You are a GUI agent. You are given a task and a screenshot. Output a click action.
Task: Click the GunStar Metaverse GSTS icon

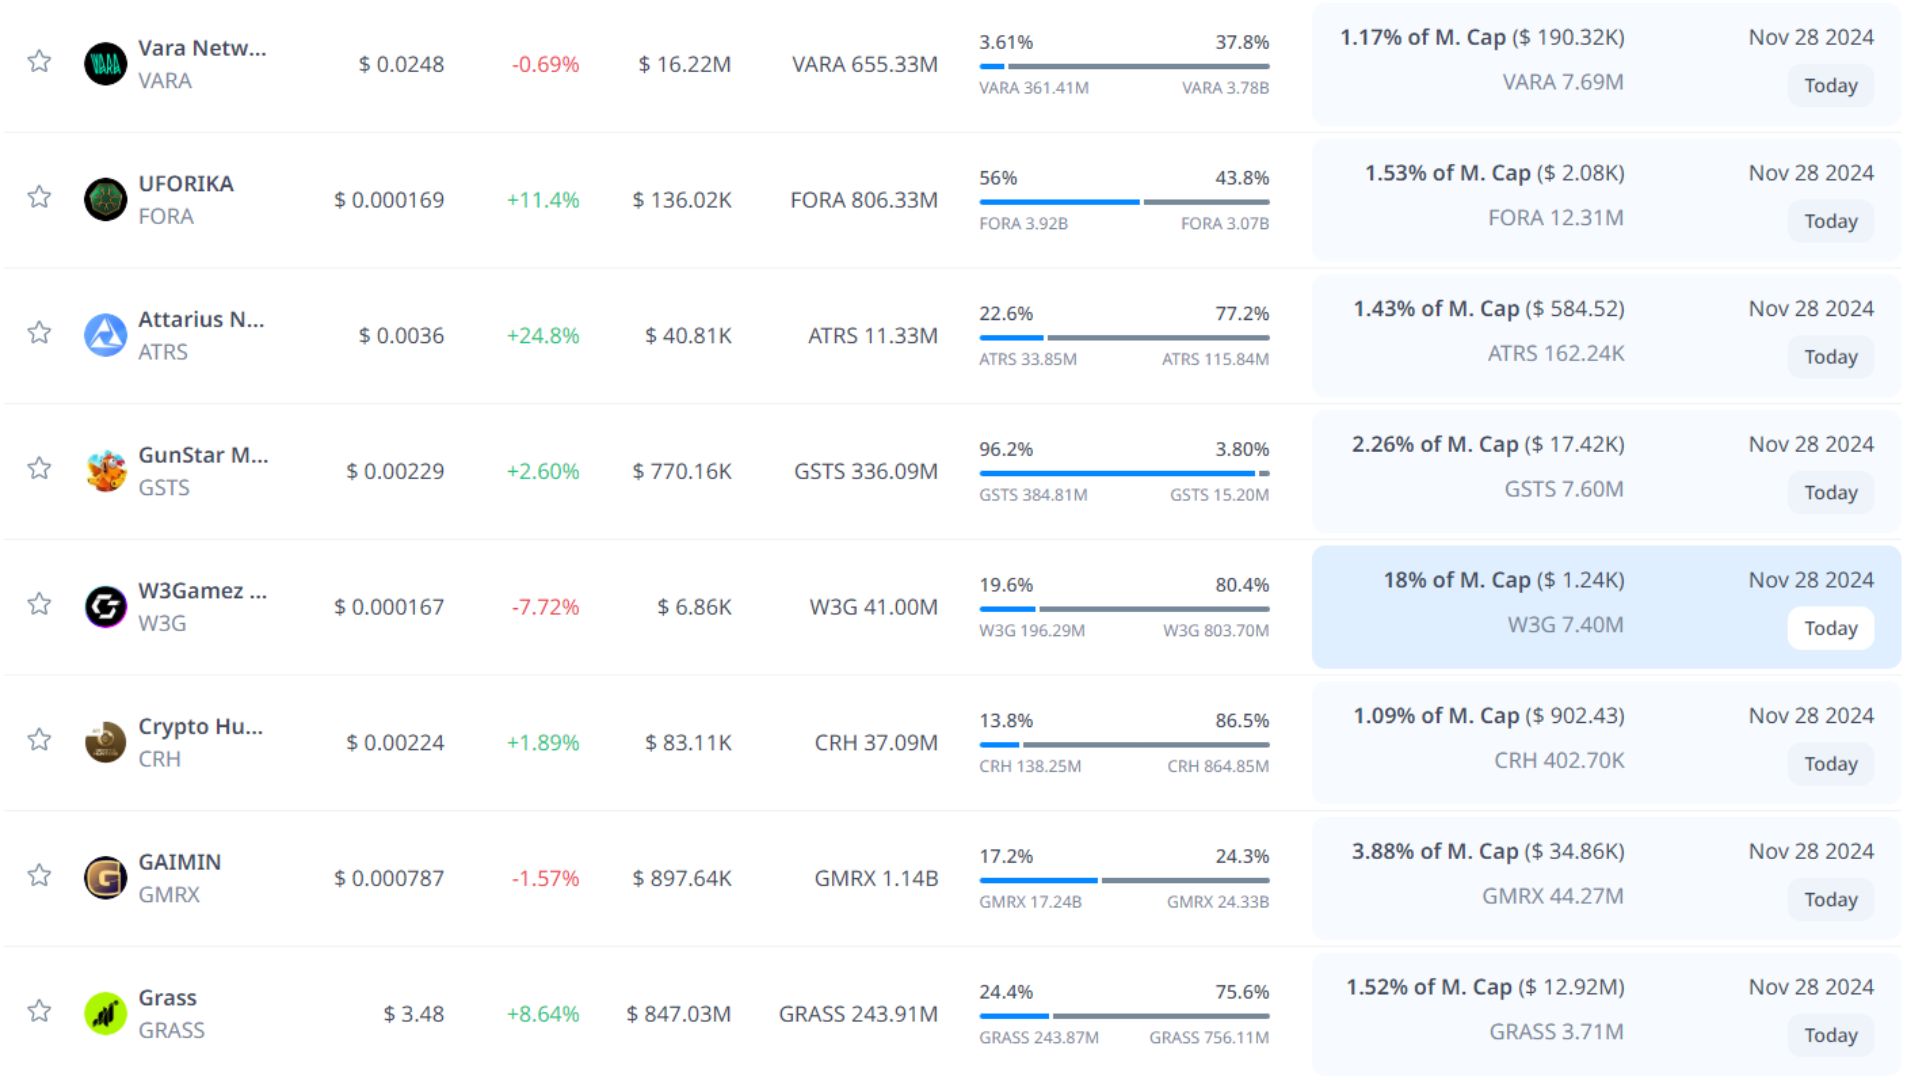click(x=105, y=471)
